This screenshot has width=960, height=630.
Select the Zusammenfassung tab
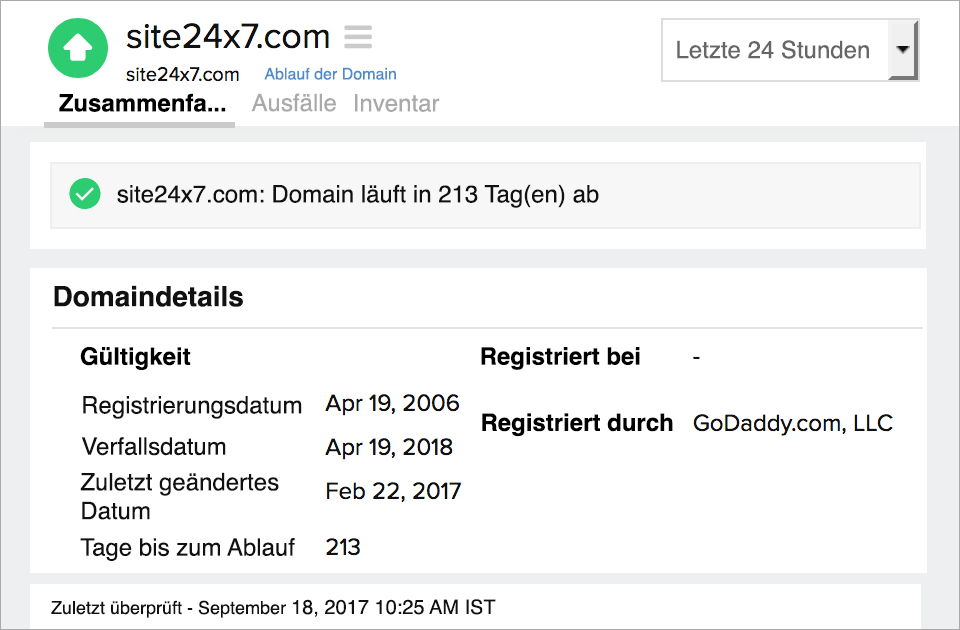tap(138, 103)
